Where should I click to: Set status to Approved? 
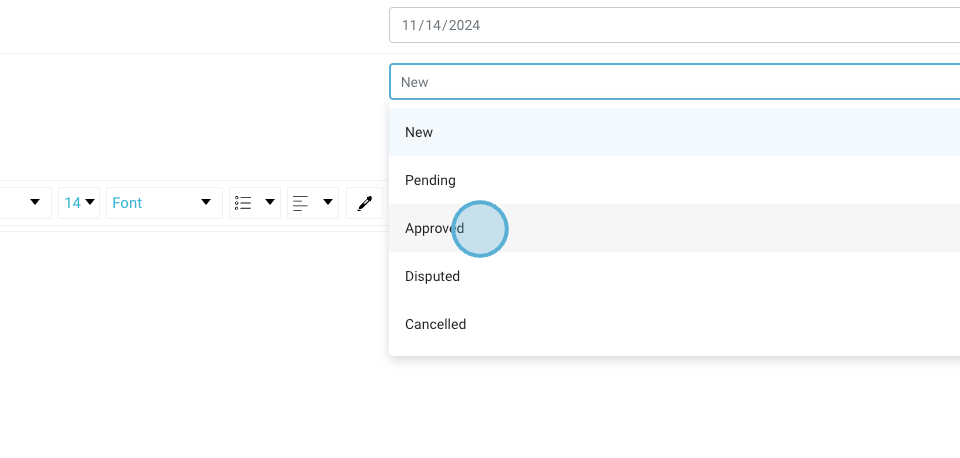[434, 228]
